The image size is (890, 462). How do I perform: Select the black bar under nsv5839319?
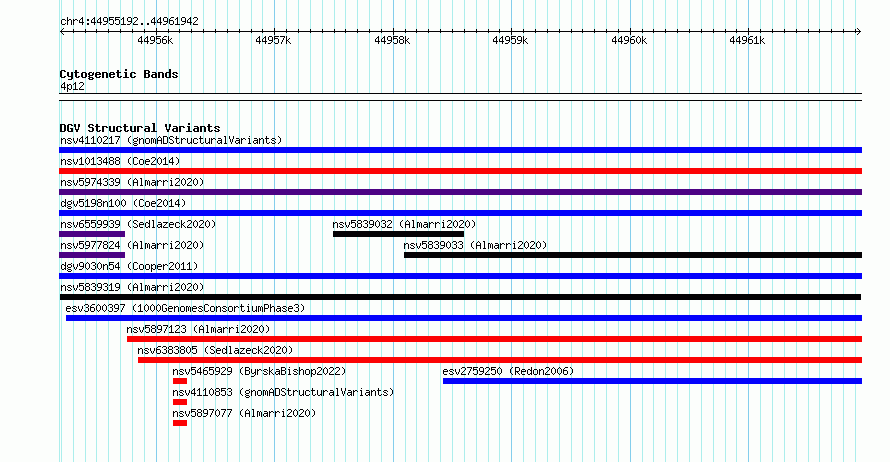(x=460, y=297)
